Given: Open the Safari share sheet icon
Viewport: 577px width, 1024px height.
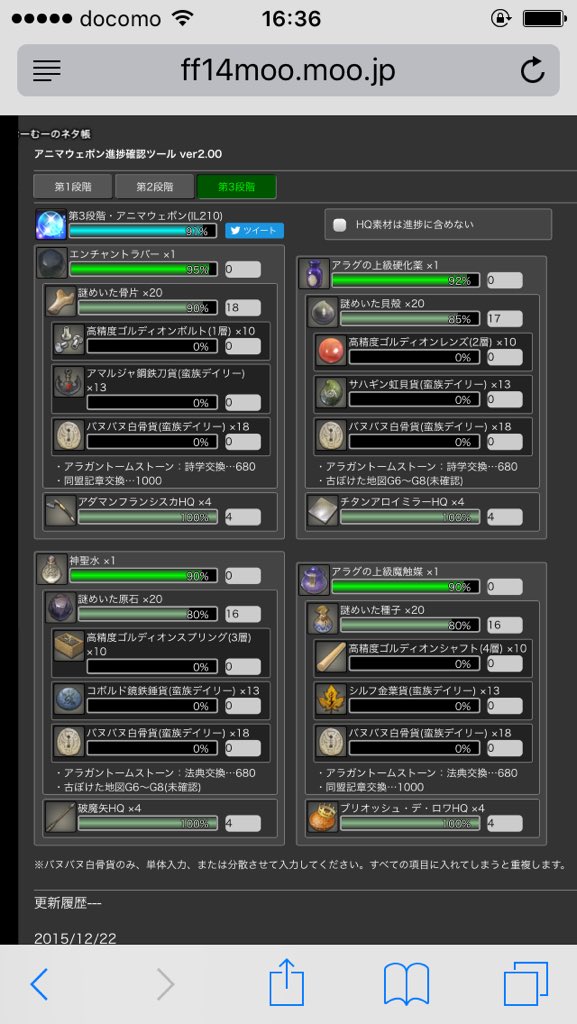Looking at the screenshot, I should tap(287, 982).
